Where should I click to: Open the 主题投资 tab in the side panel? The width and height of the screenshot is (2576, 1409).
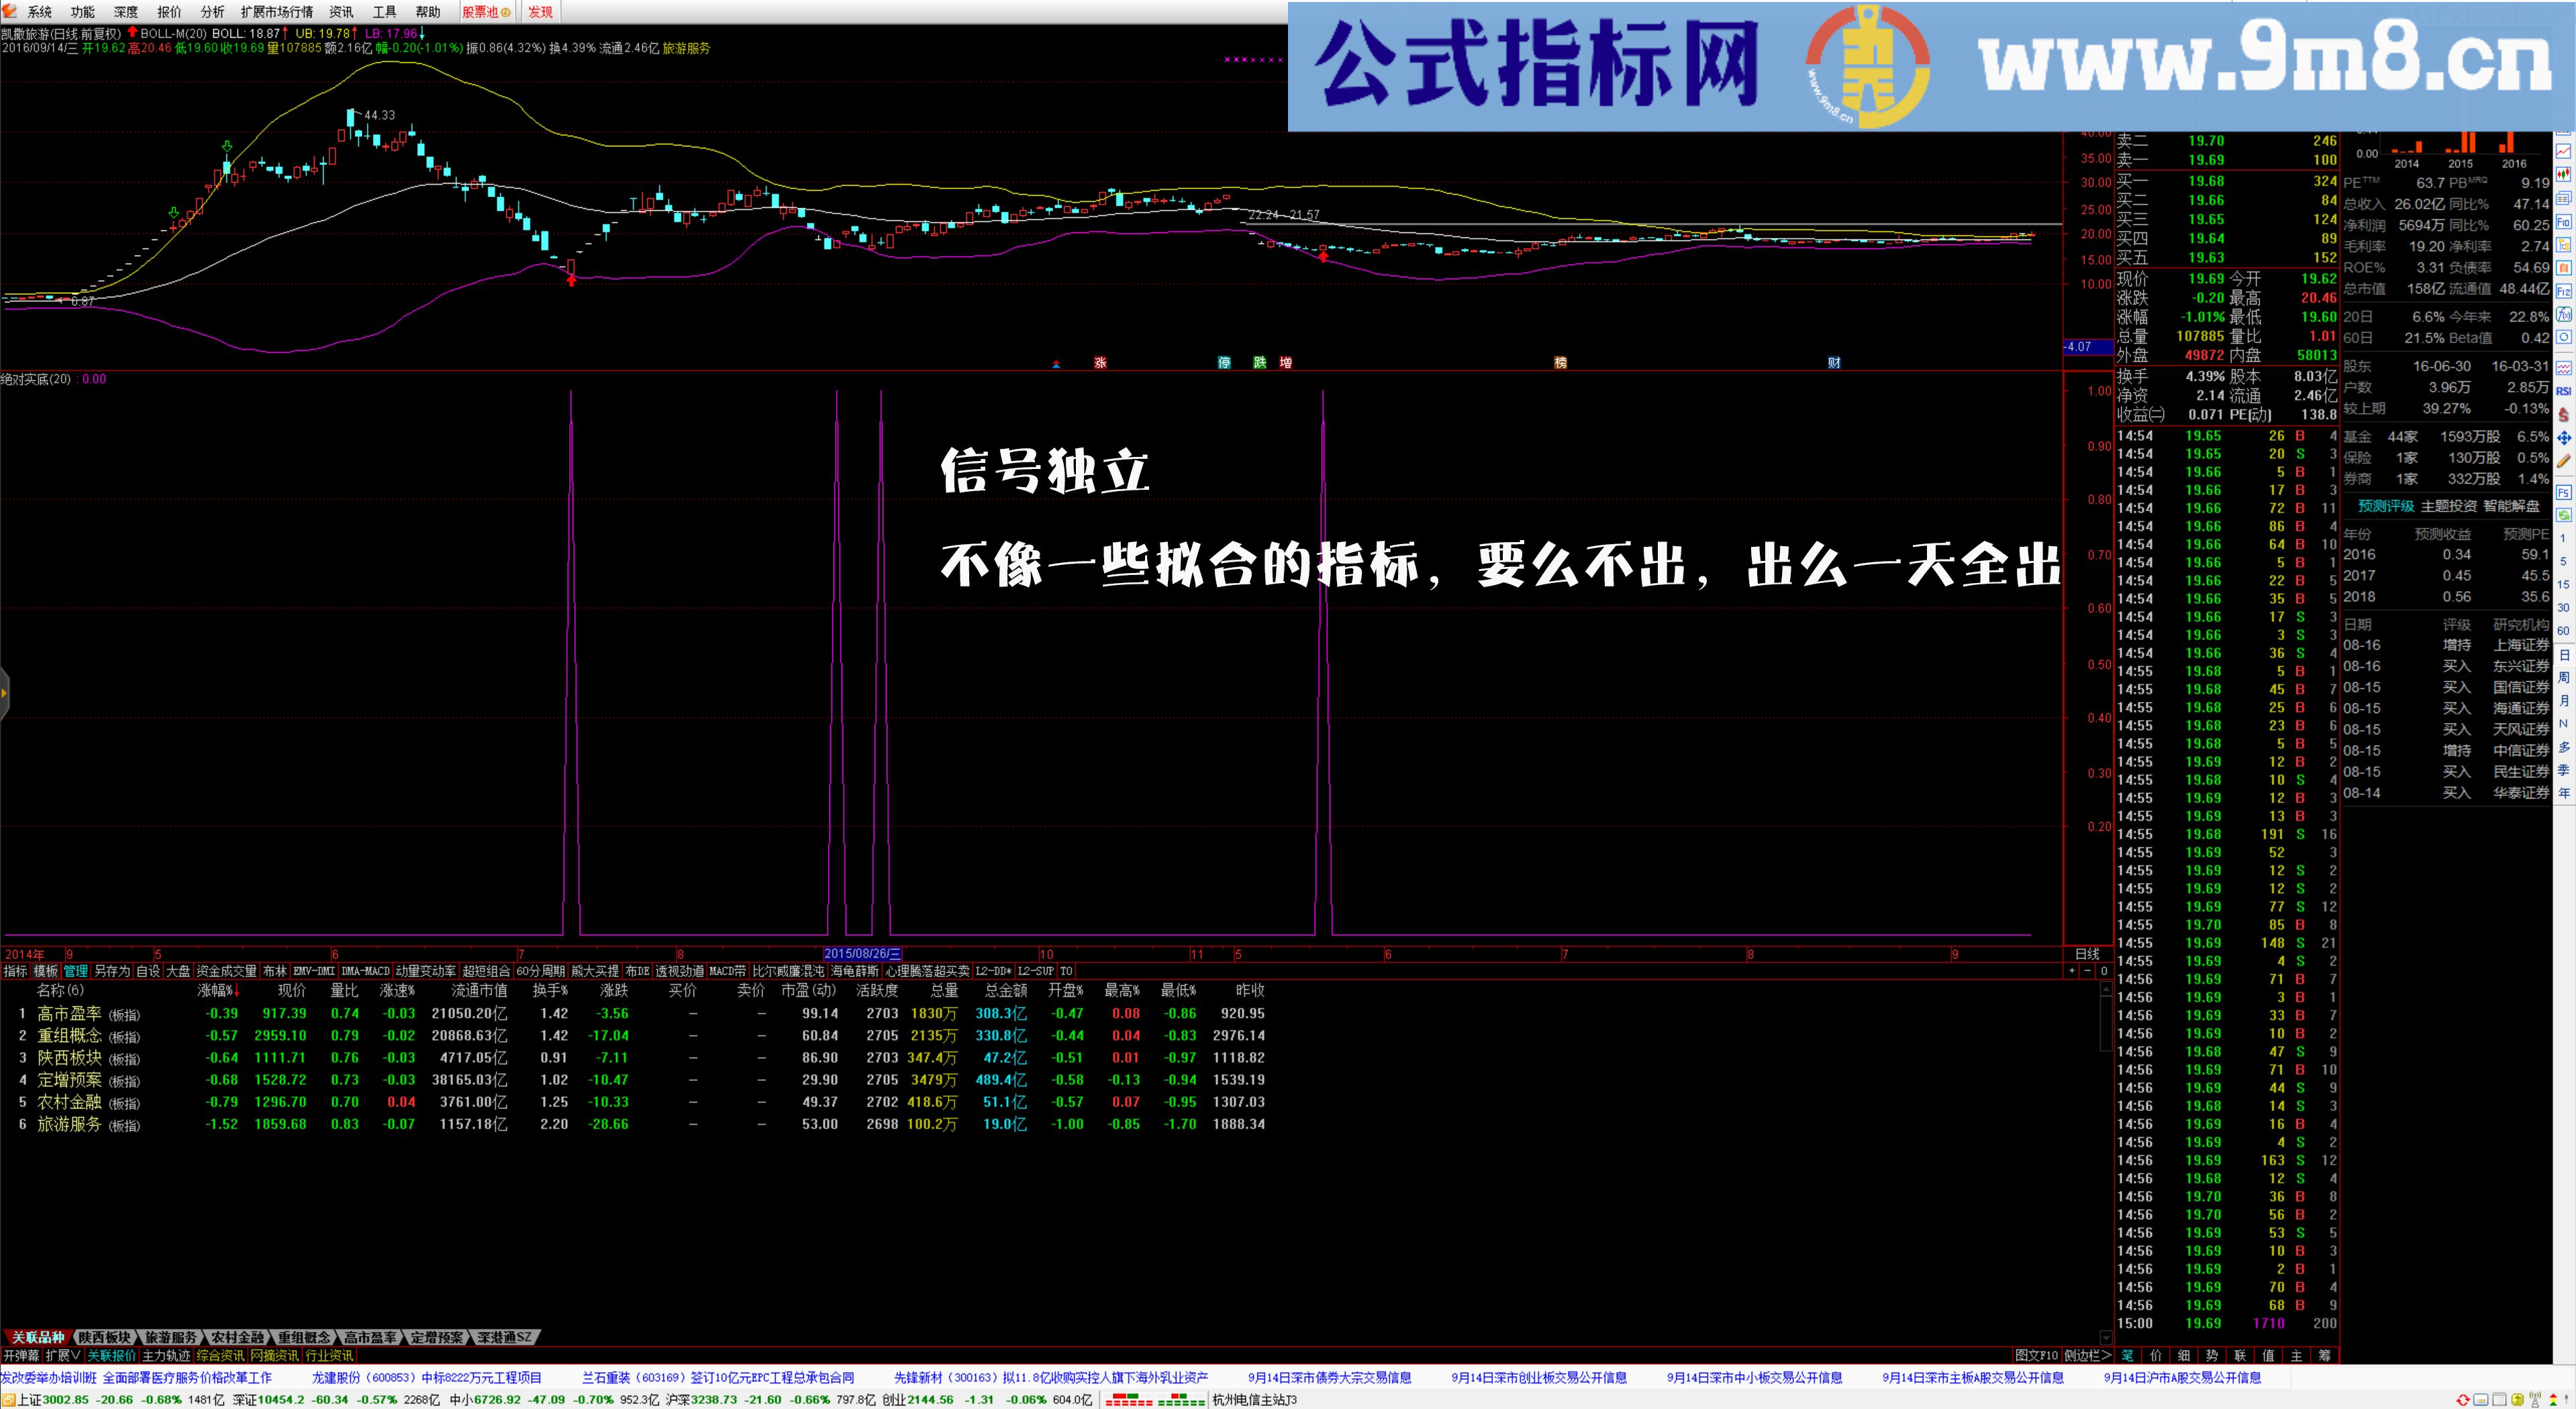[x=2449, y=506]
